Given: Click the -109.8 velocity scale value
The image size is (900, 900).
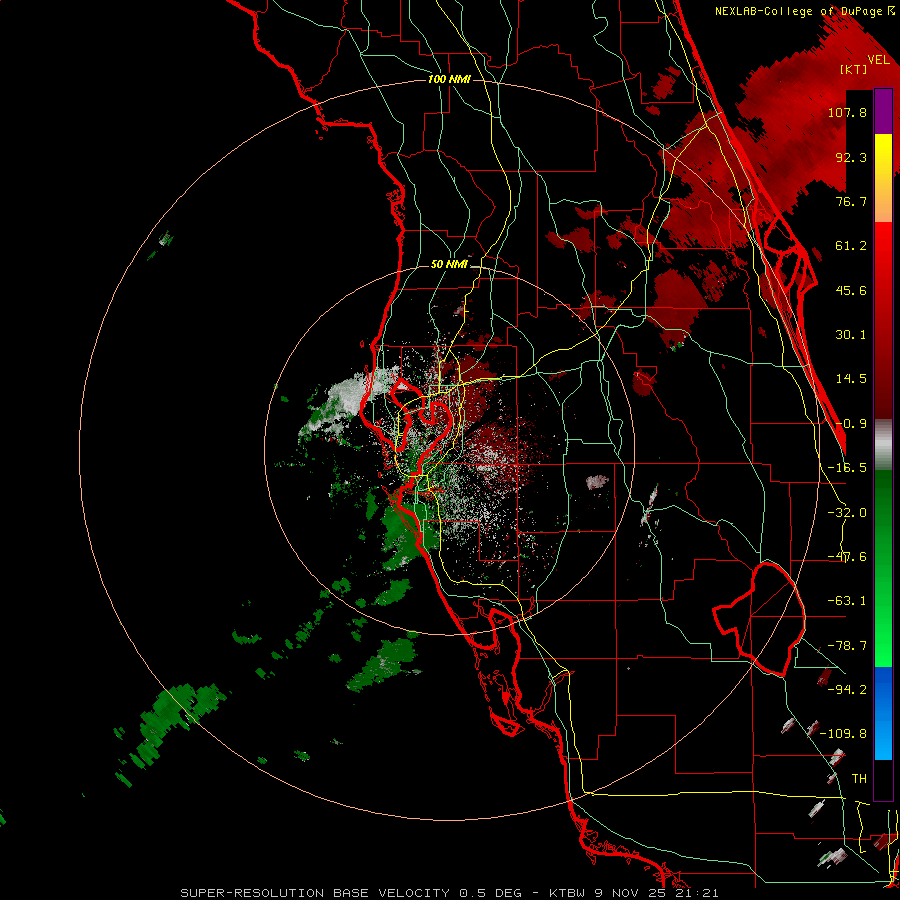Looking at the screenshot, I should [x=844, y=734].
